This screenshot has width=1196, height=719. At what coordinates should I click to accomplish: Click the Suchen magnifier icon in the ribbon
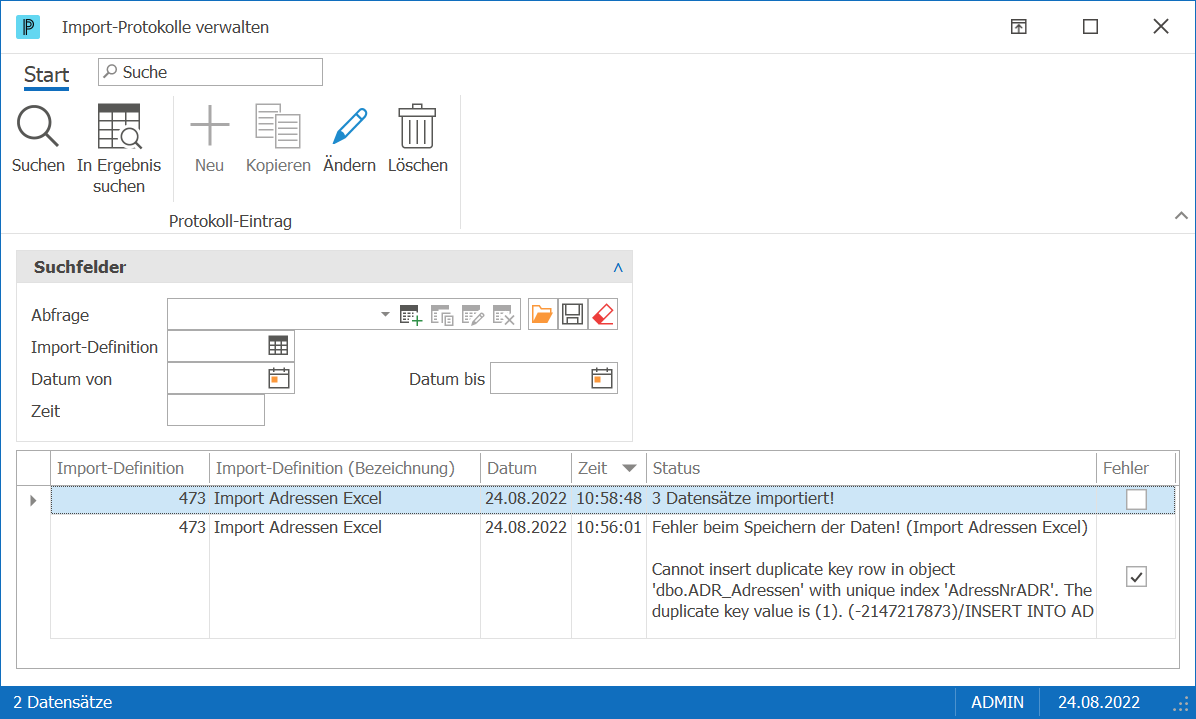[37, 126]
